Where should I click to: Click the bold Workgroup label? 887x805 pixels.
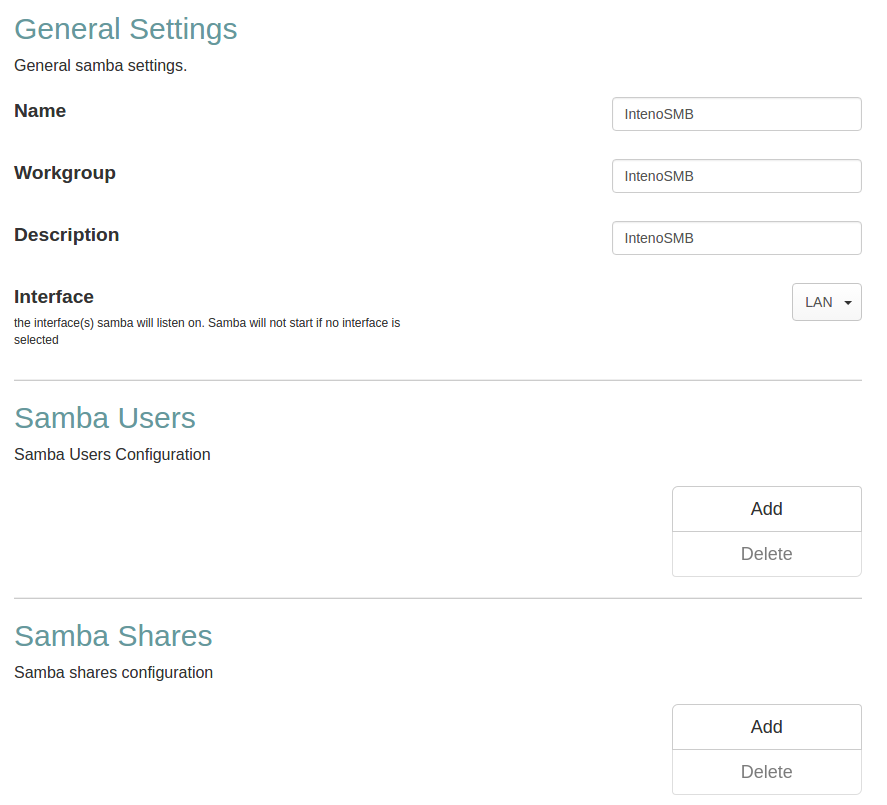pos(65,173)
